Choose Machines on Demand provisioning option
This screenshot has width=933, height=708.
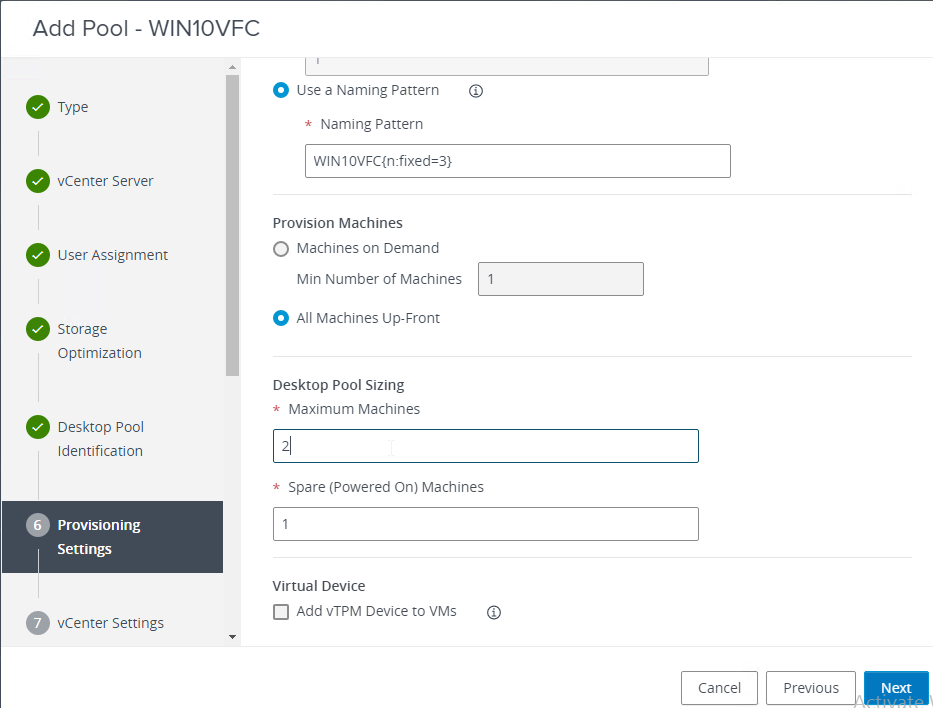pos(281,249)
